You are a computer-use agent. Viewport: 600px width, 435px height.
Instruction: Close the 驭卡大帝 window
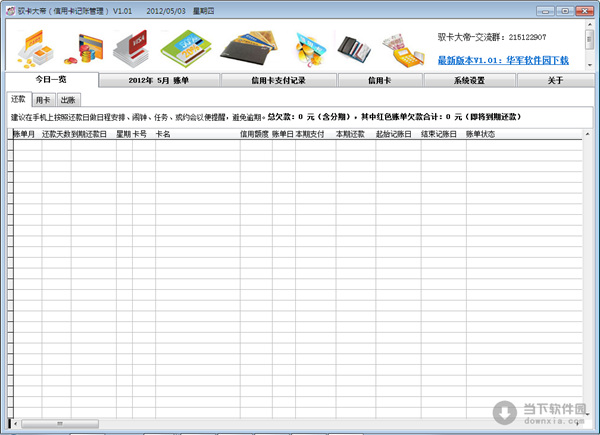point(584,11)
